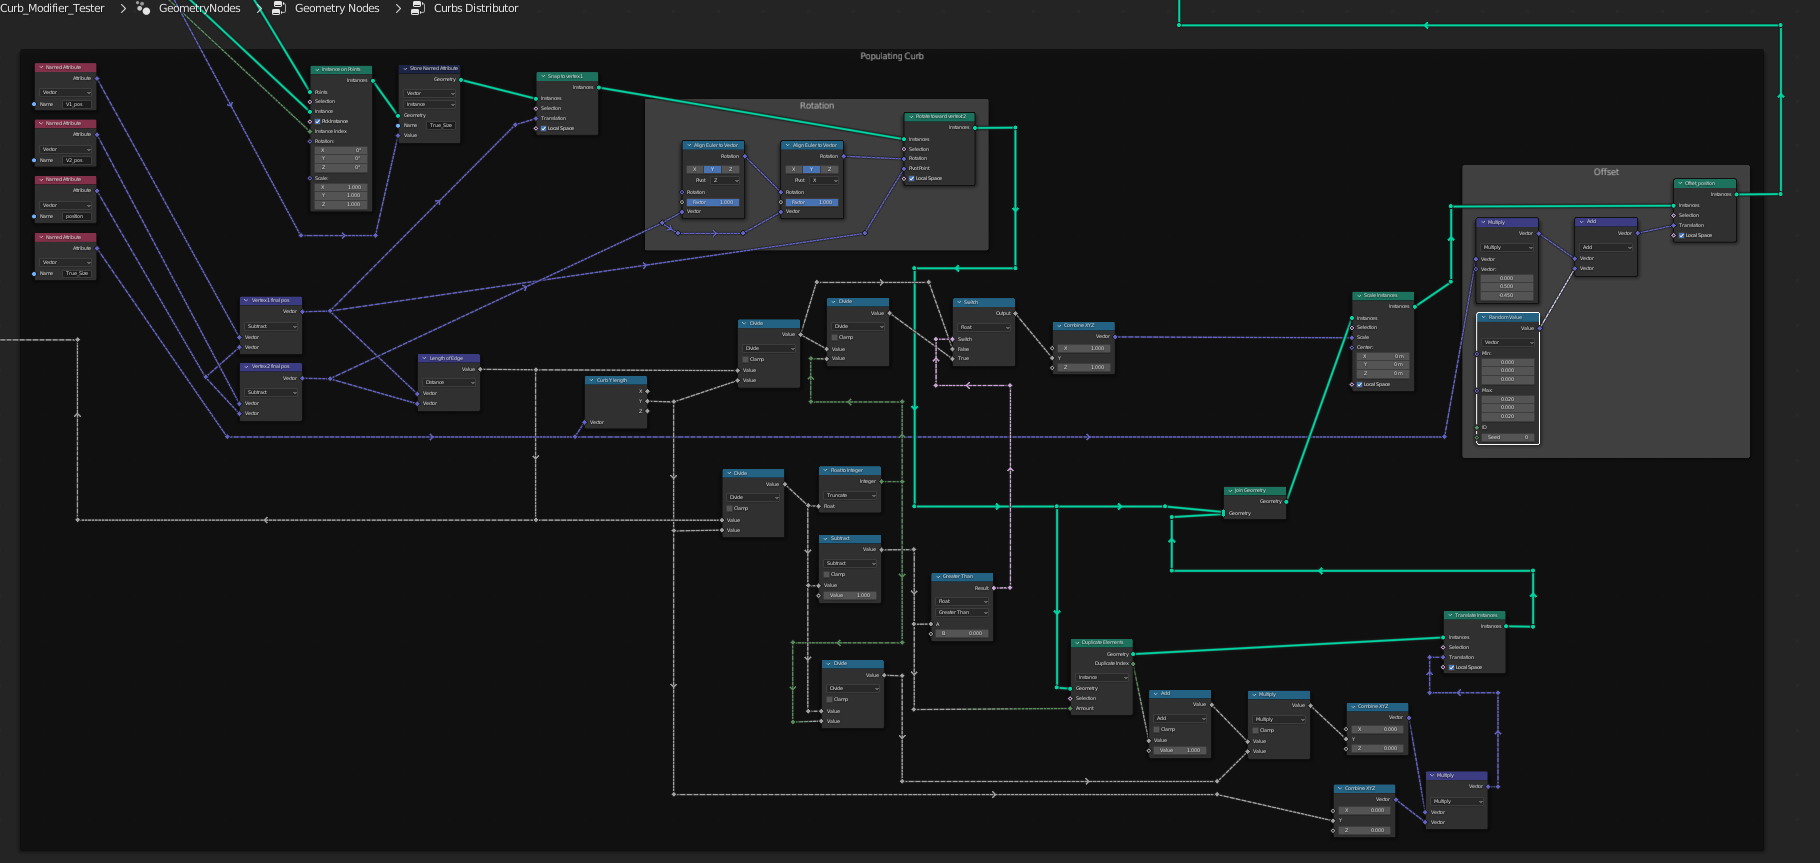Collapse the Switch node
Image resolution: width=1820 pixels, height=863 pixels.
coord(958,302)
